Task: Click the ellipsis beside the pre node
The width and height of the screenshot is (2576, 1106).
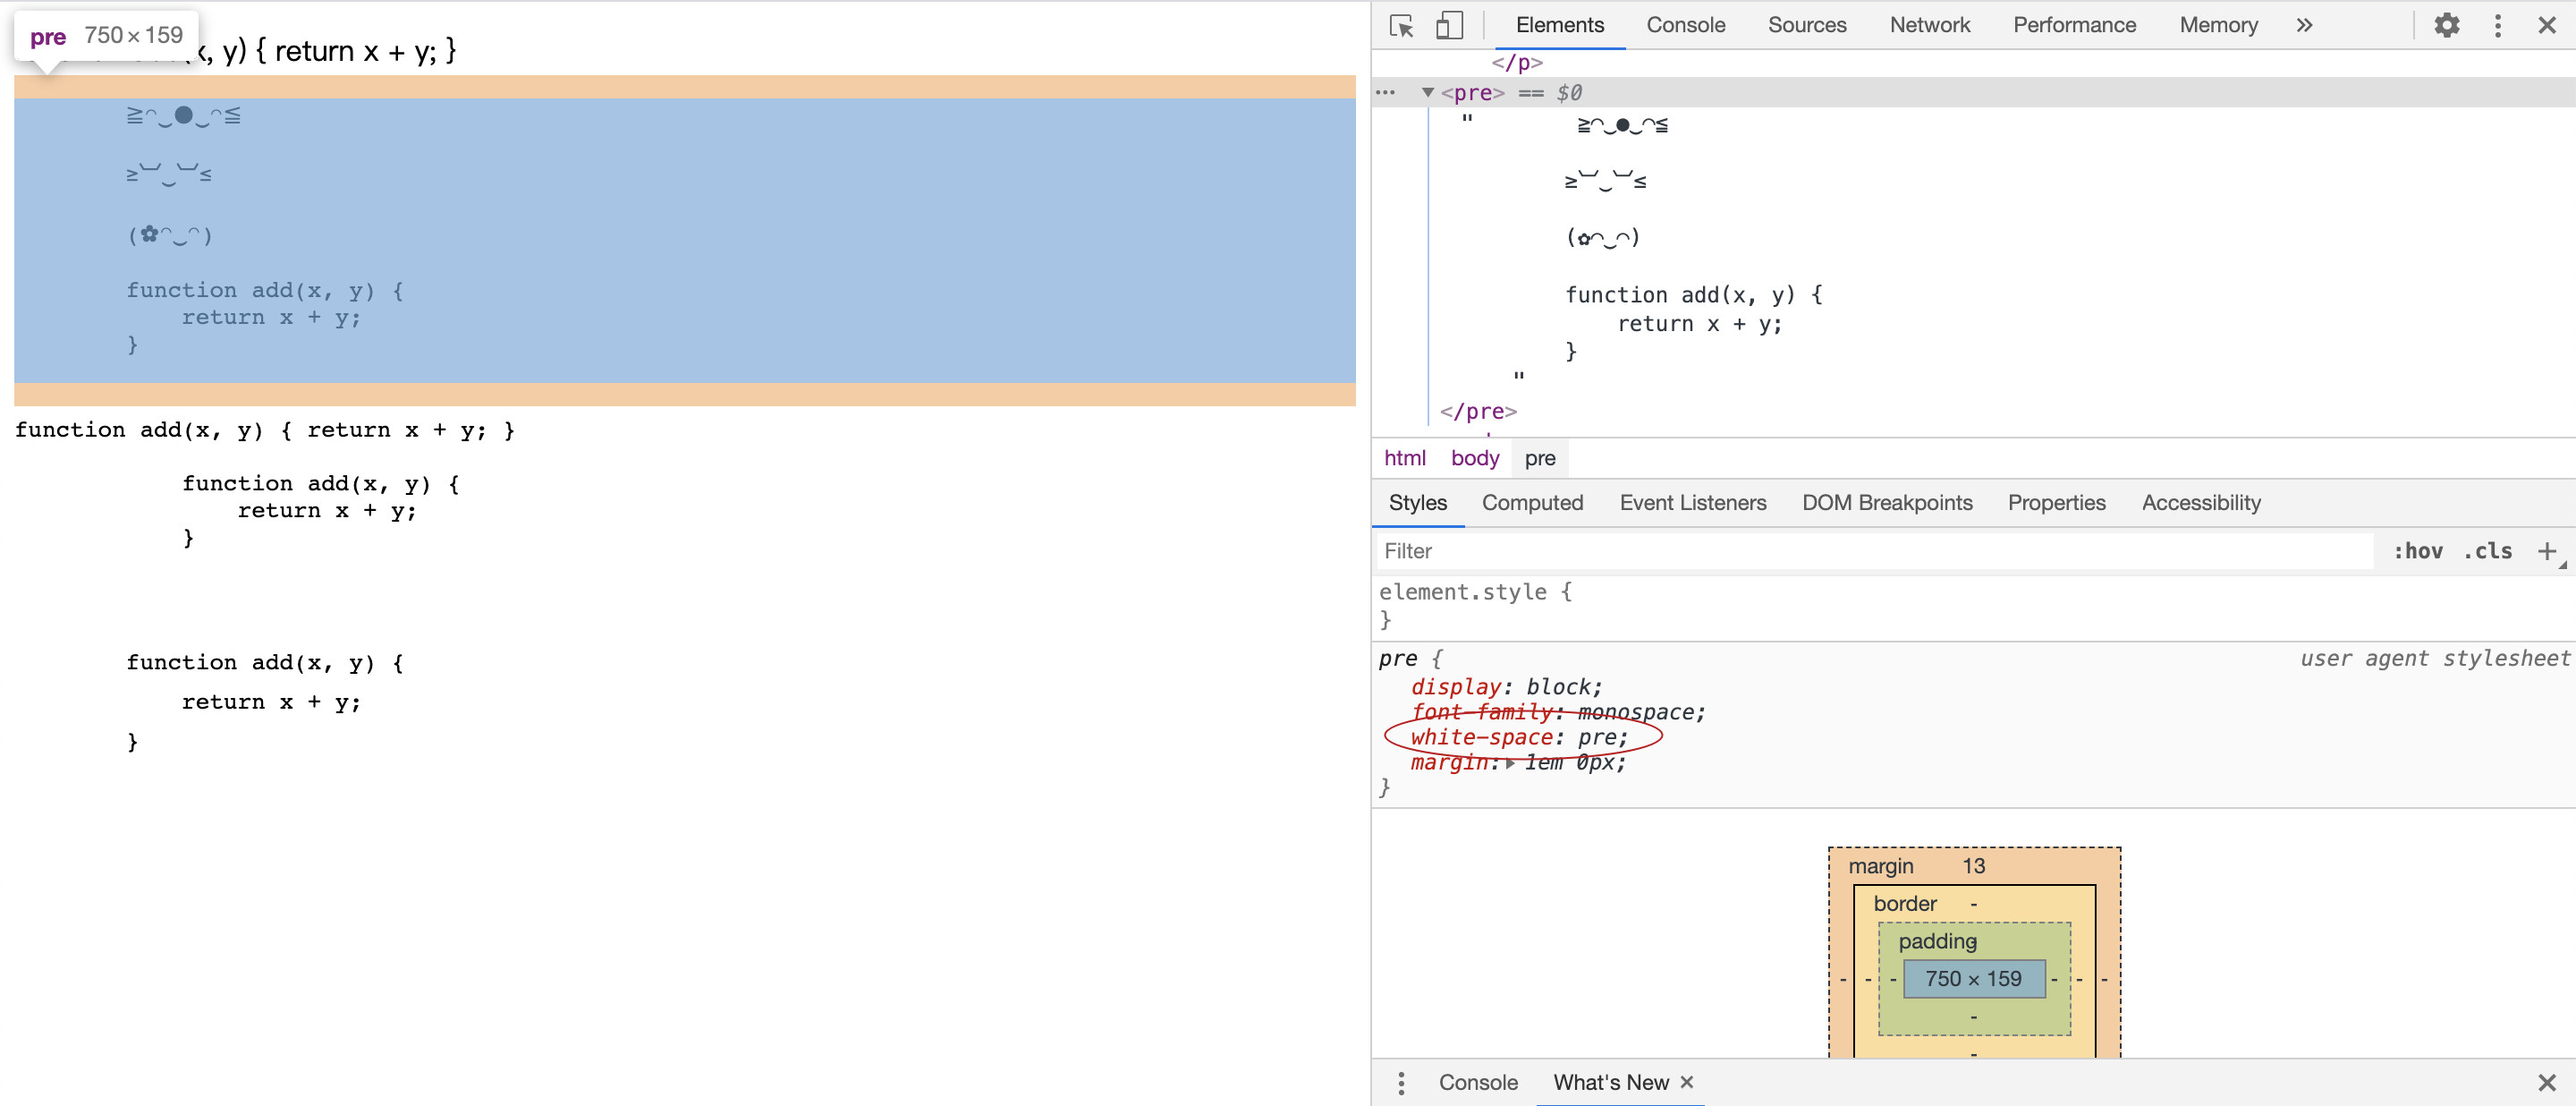Action: point(1385,93)
